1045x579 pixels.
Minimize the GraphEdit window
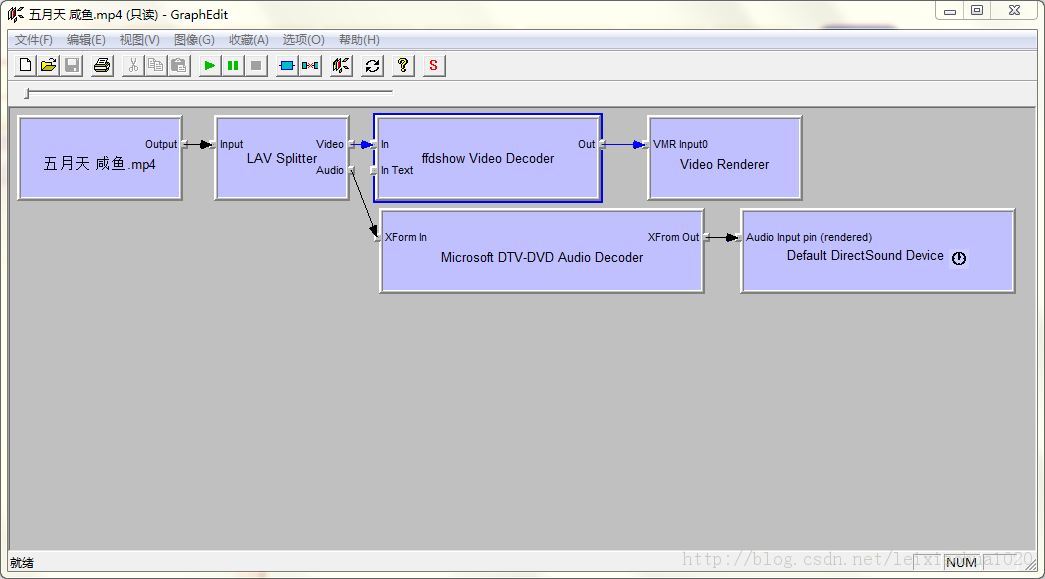click(950, 11)
